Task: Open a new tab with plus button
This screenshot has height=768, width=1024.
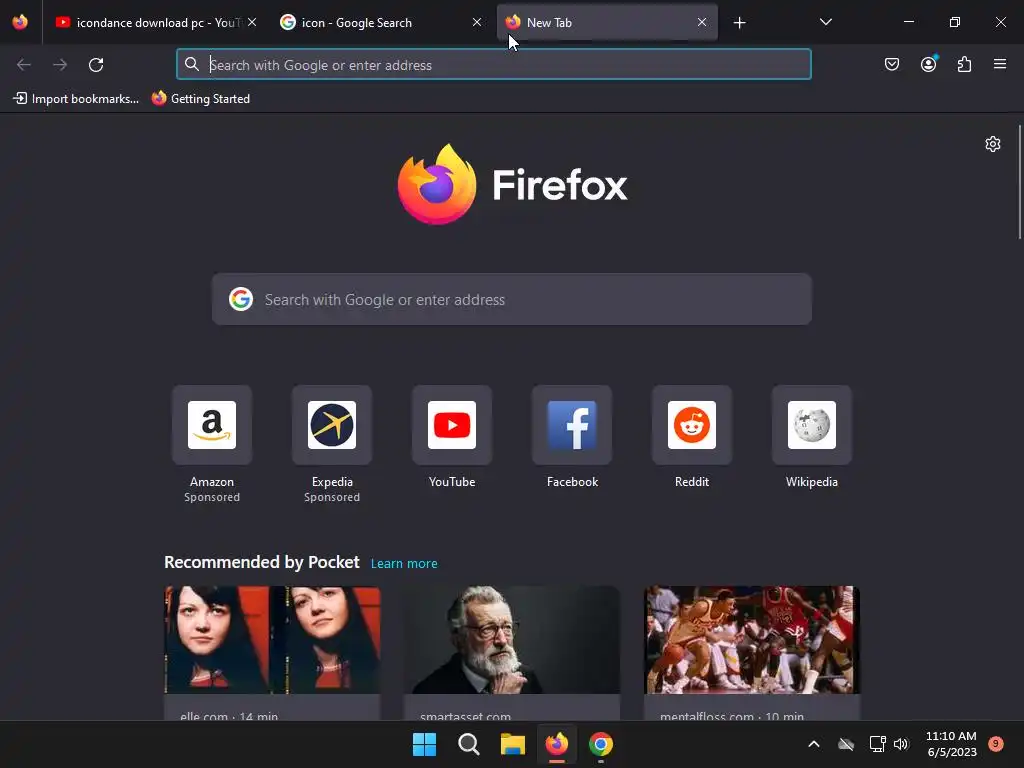Action: 739,23
